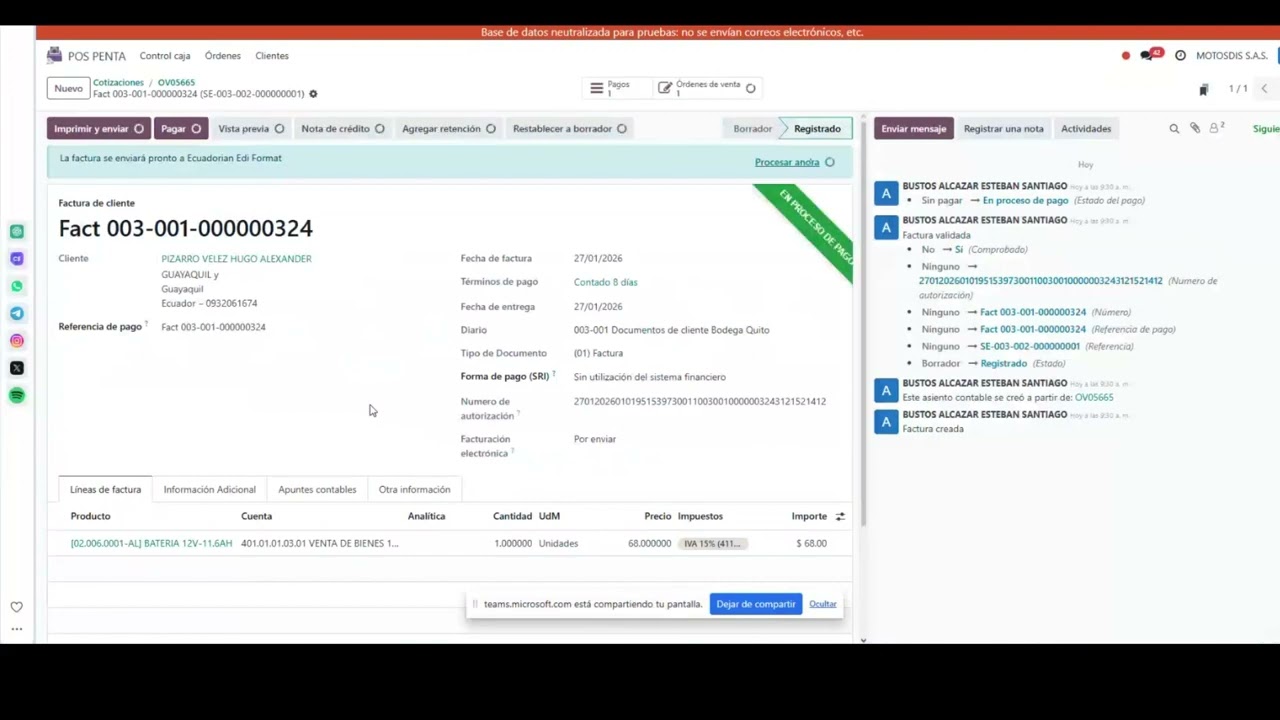Open OV05665 link in chatter message
The image size is (1280, 720).
point(1094,397)
